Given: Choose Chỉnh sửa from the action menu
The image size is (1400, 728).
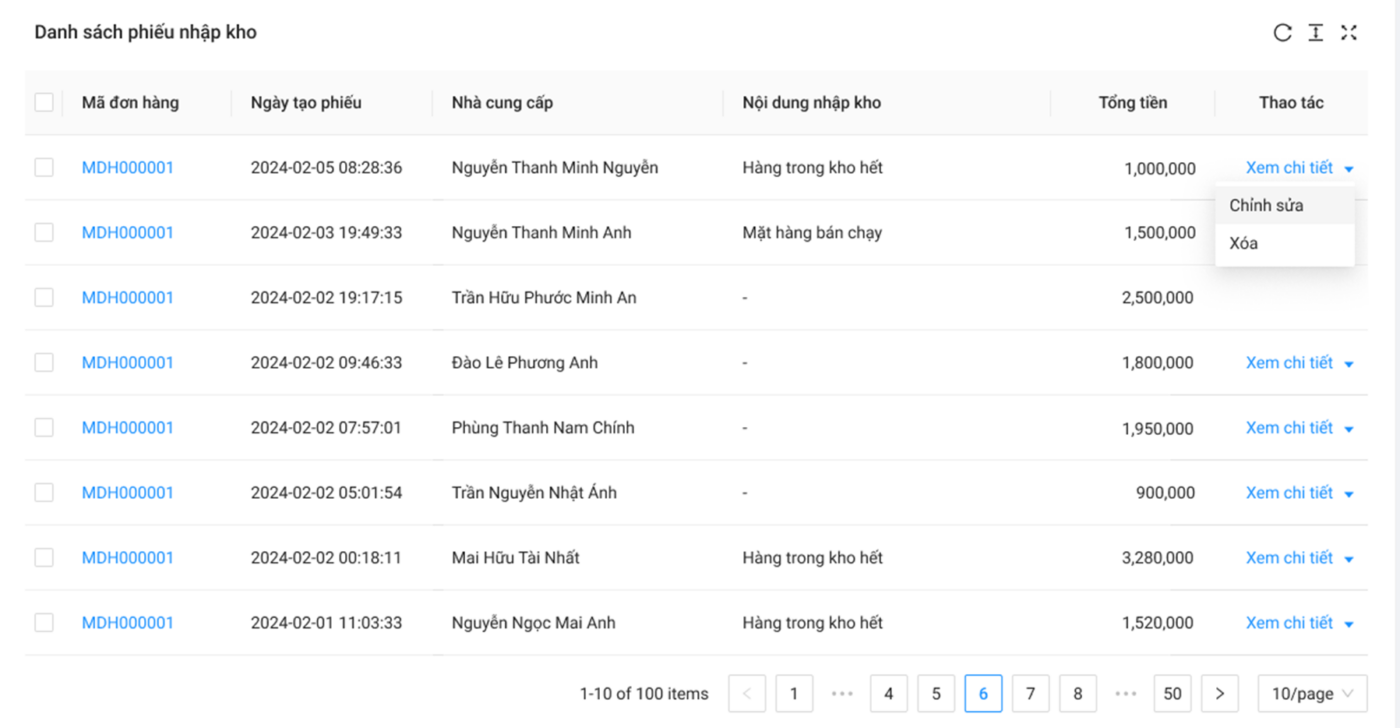Looking at the screenshot, I should [x=1285, y=205].
